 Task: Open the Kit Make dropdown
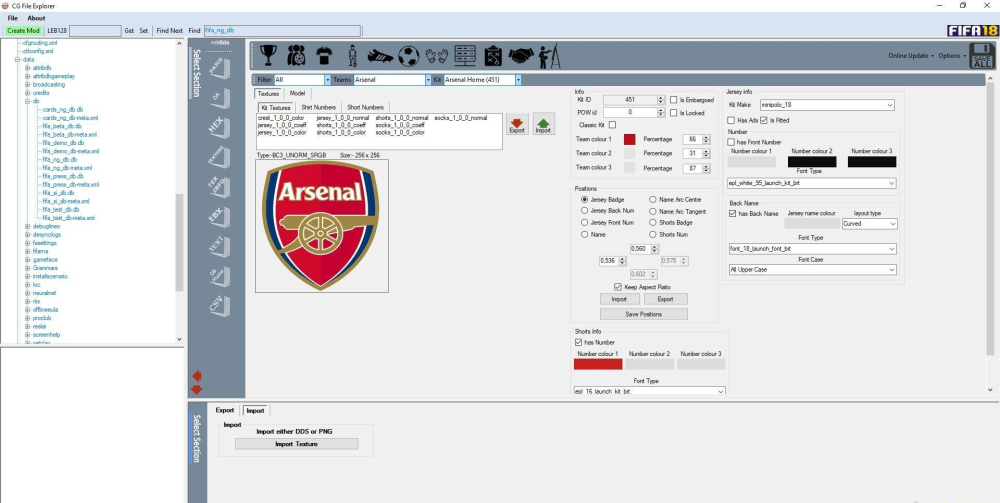point(827,105)
